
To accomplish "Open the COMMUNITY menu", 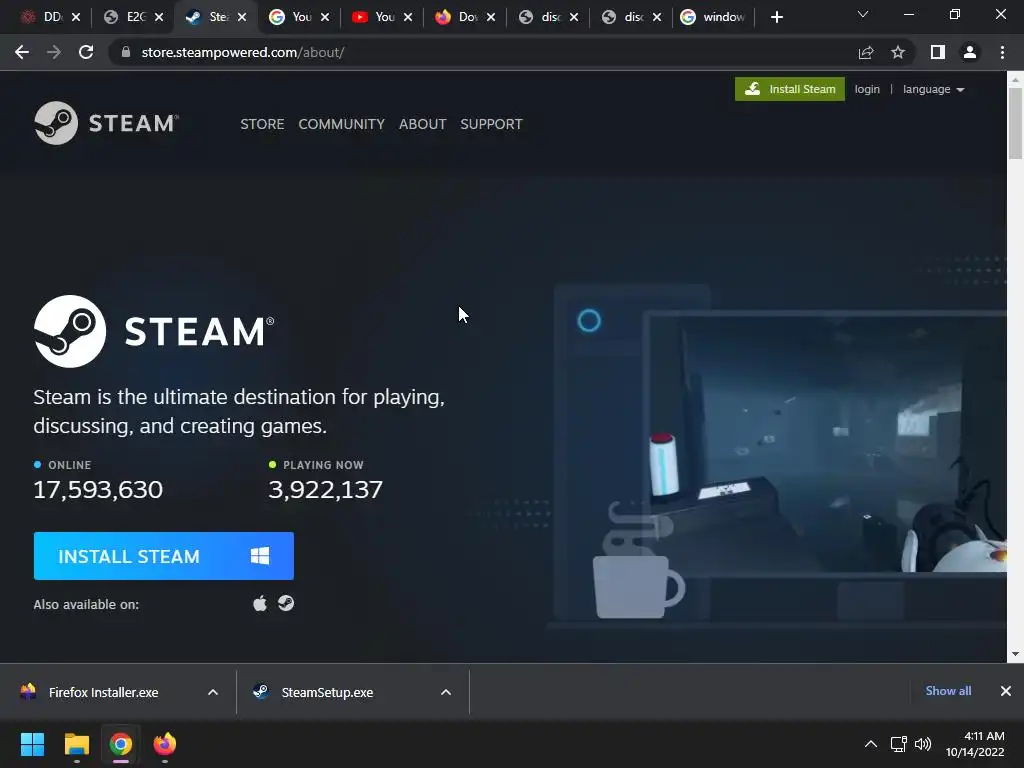I will [342, 124].
